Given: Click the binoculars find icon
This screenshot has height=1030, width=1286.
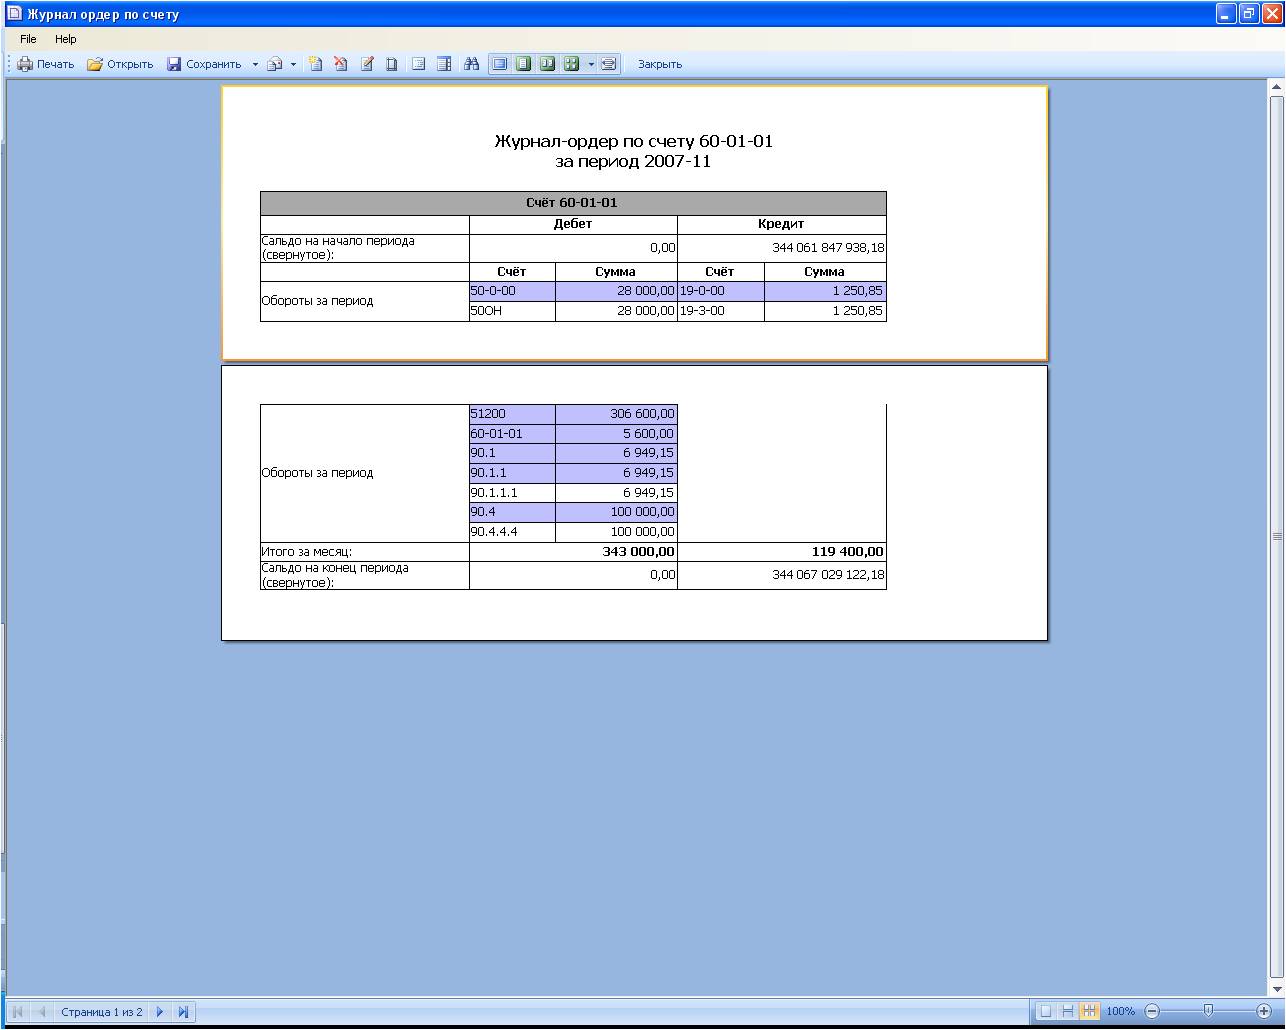Looking at the screenshot, I should point(472,64).
